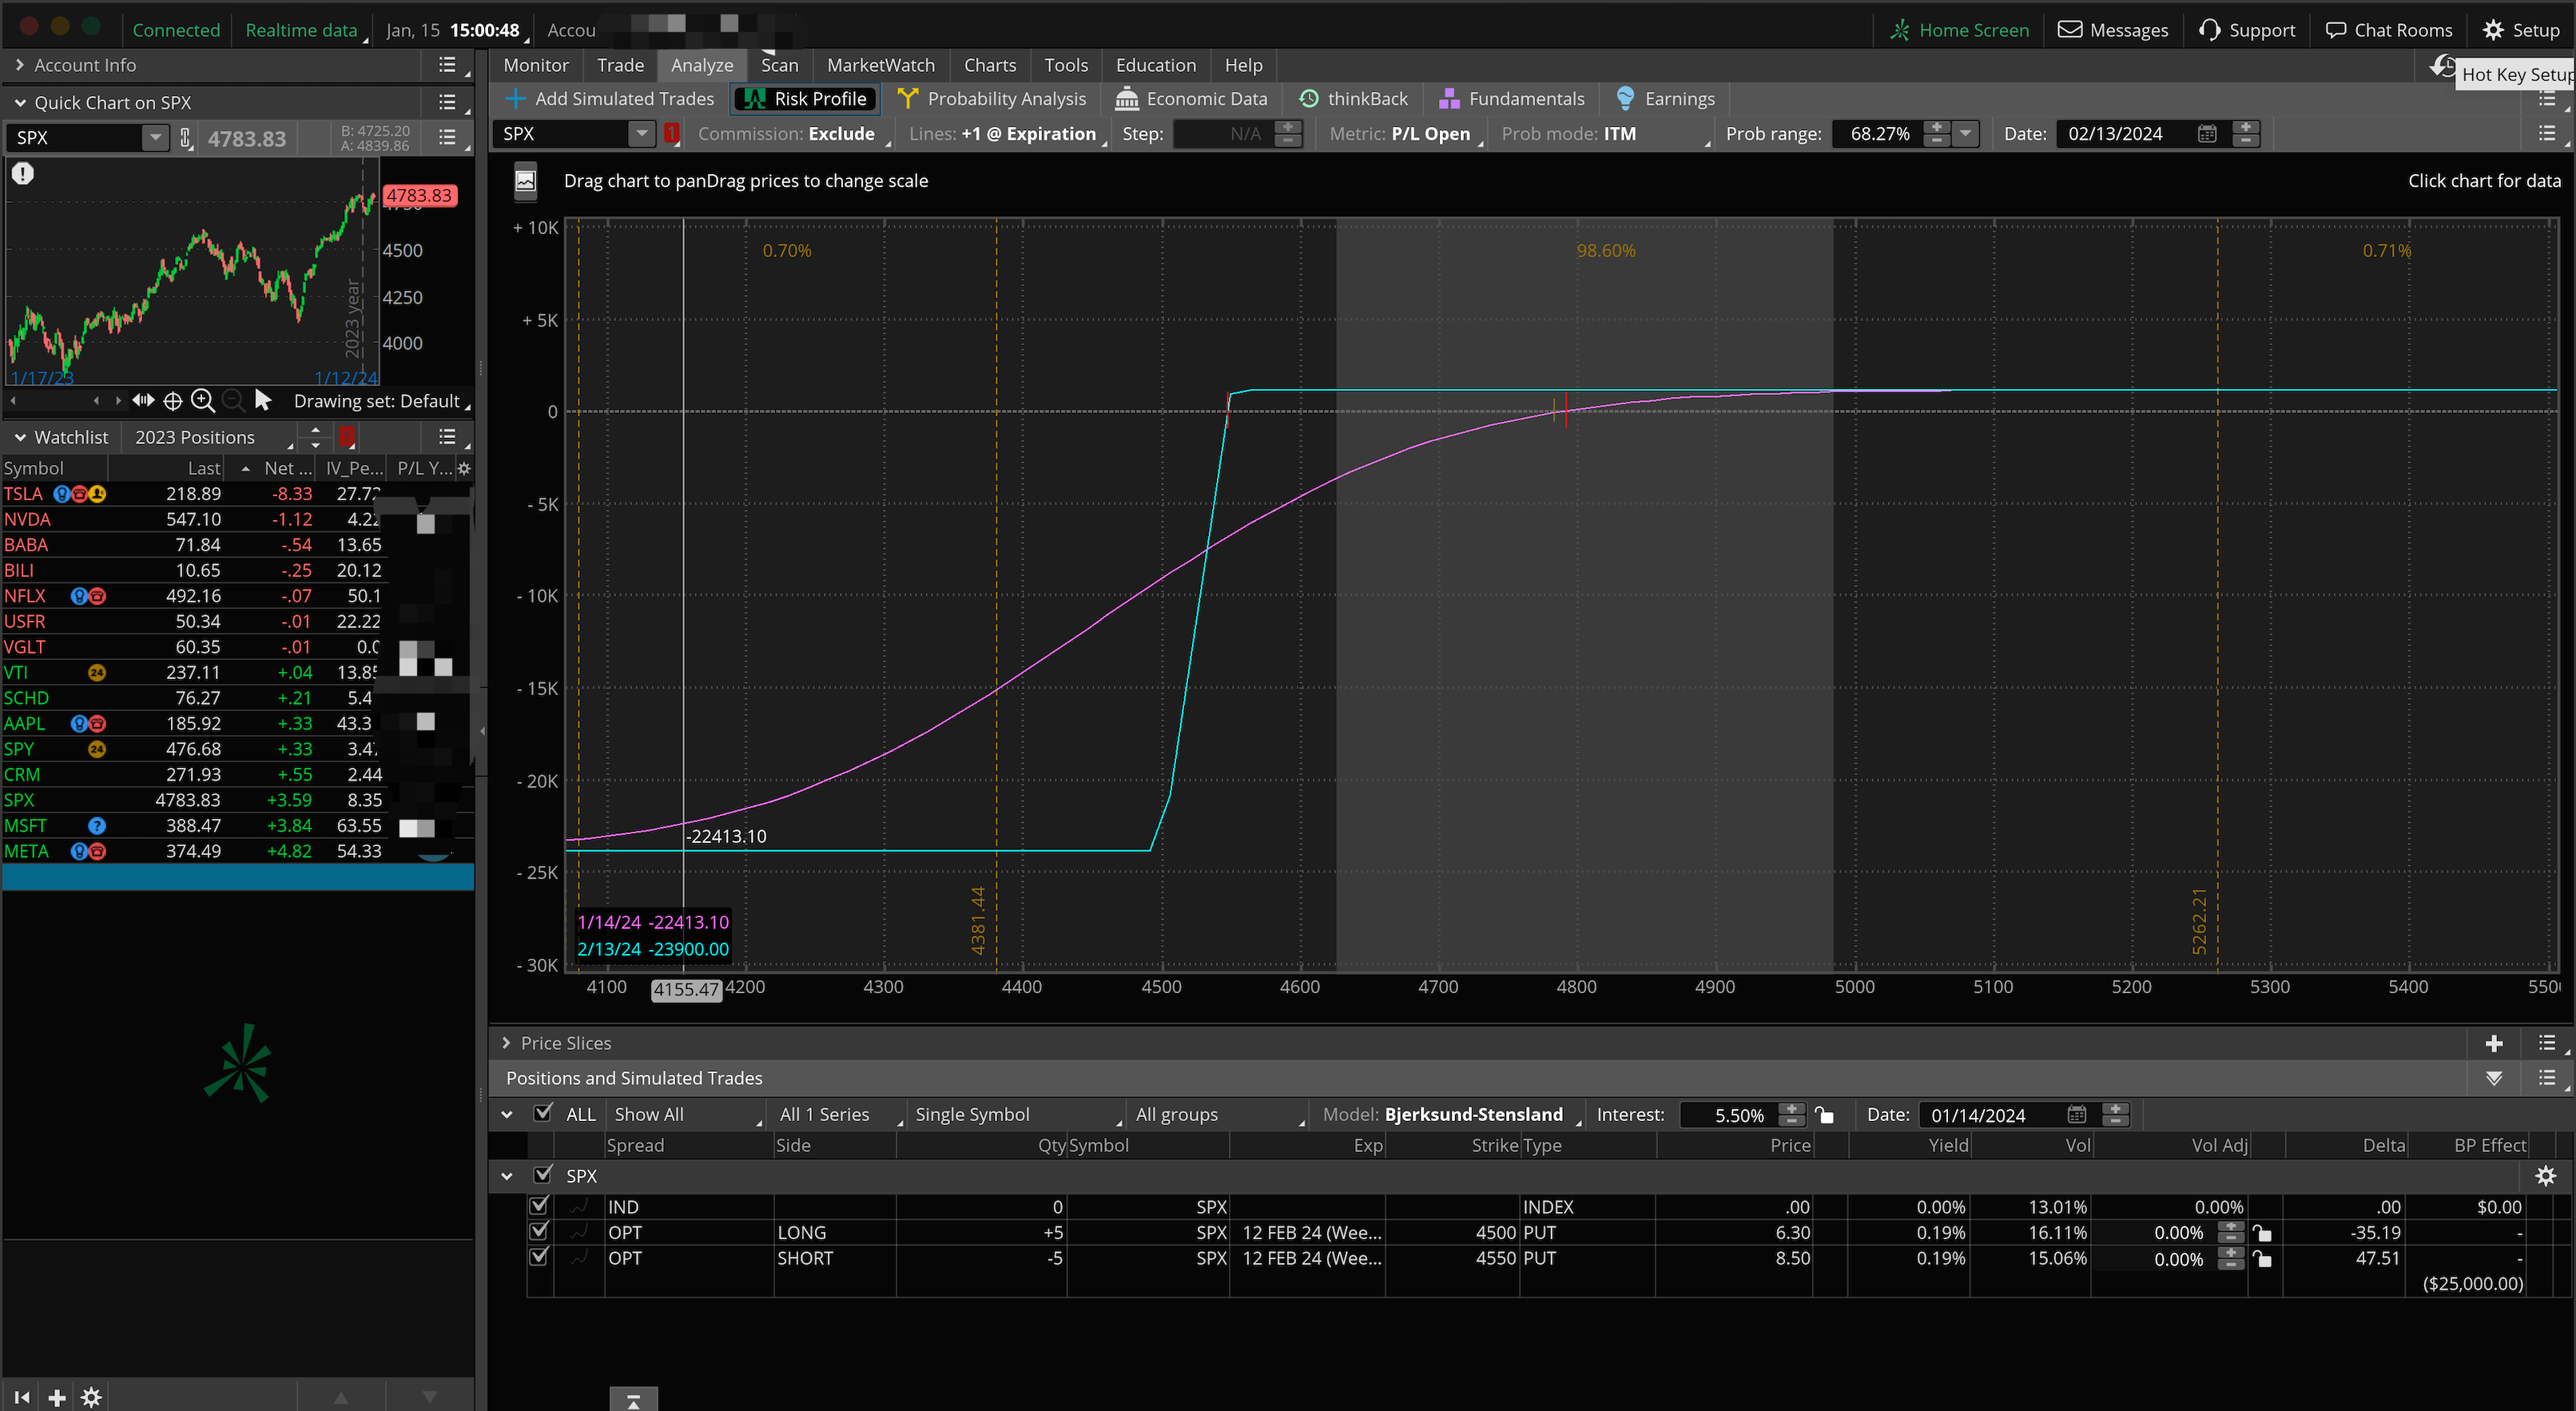Screen dimensions: 2576x1411
Task: Switch to the Charts tab
Action: click(x=989, y=65)
